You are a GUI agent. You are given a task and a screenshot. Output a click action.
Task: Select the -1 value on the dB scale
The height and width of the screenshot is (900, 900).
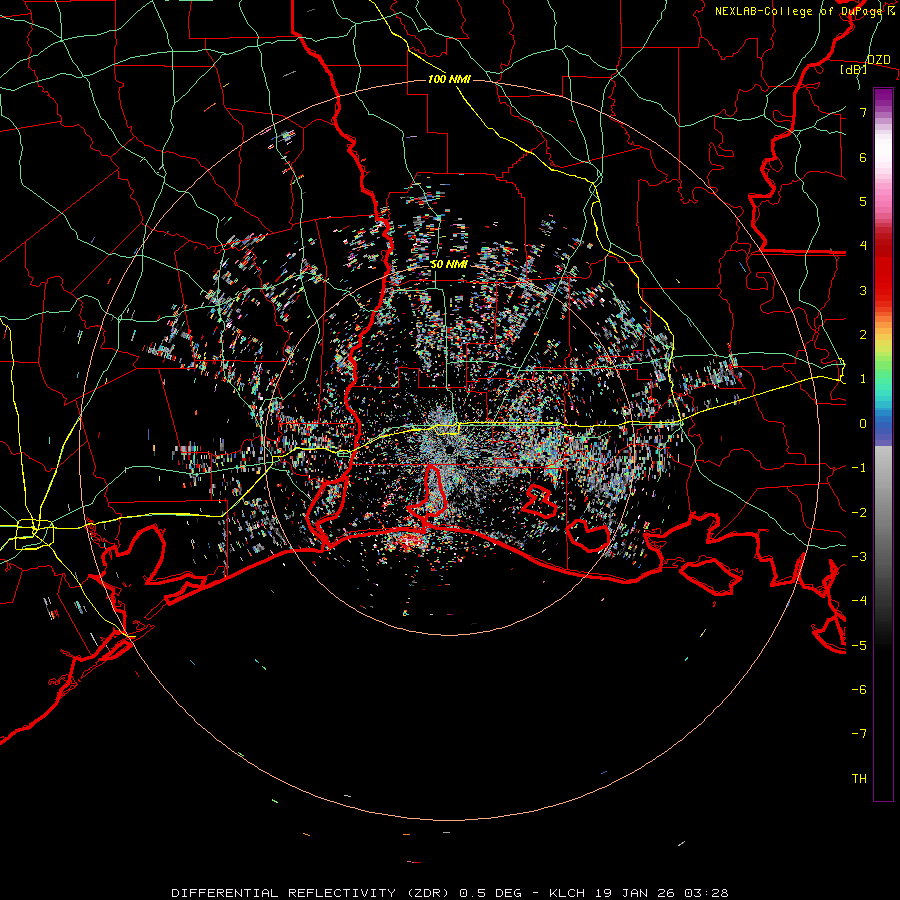tap(859, 468)
